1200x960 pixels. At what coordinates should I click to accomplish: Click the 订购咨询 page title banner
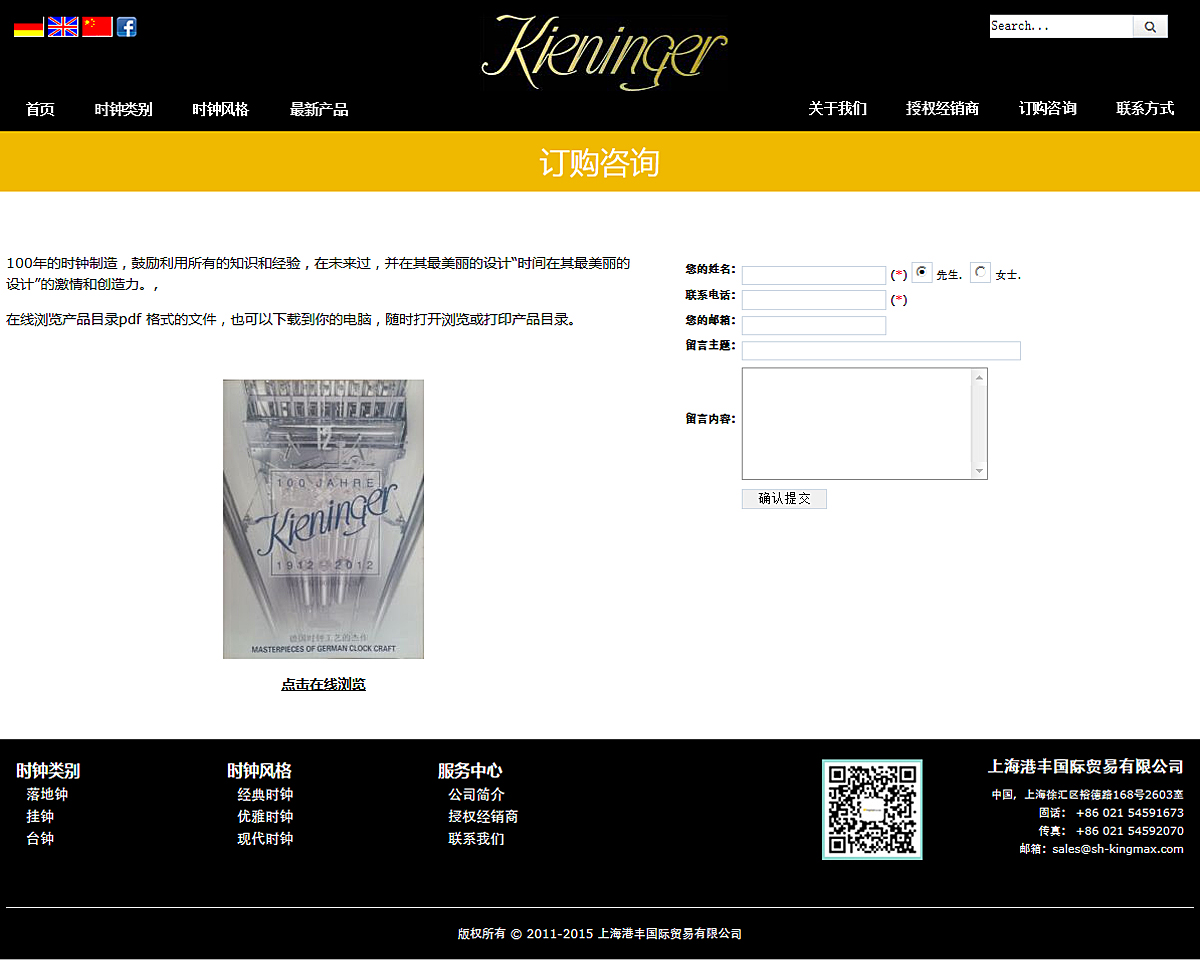click(600, 162)
